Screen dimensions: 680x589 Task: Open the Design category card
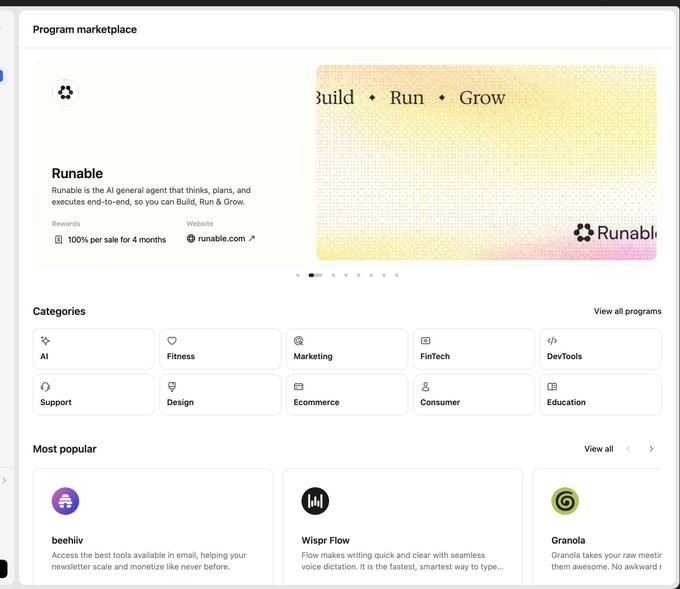click(220, 395)
